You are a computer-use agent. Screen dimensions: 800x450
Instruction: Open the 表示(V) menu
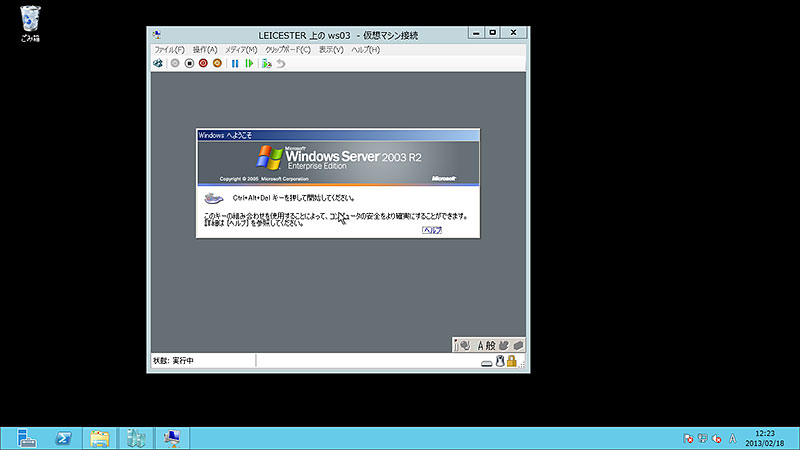point(331,49)
